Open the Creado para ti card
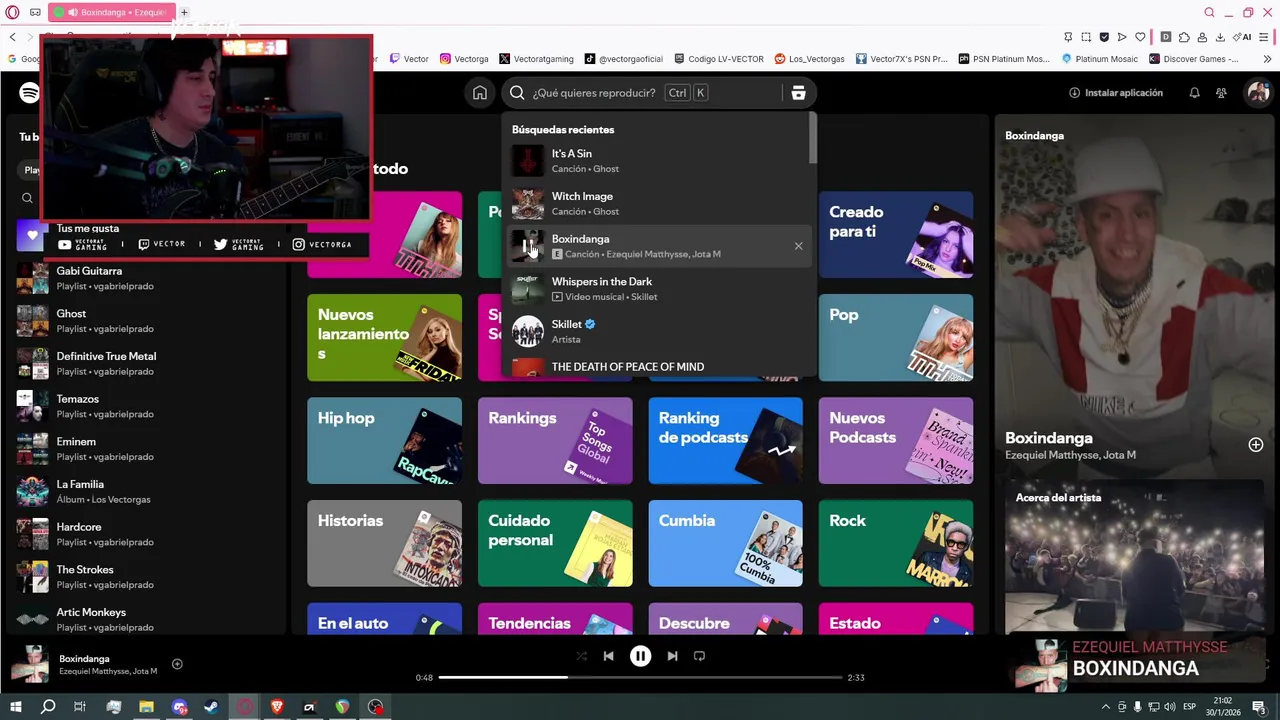Viewport: 1280px width, 720px height. coord(896,234)
